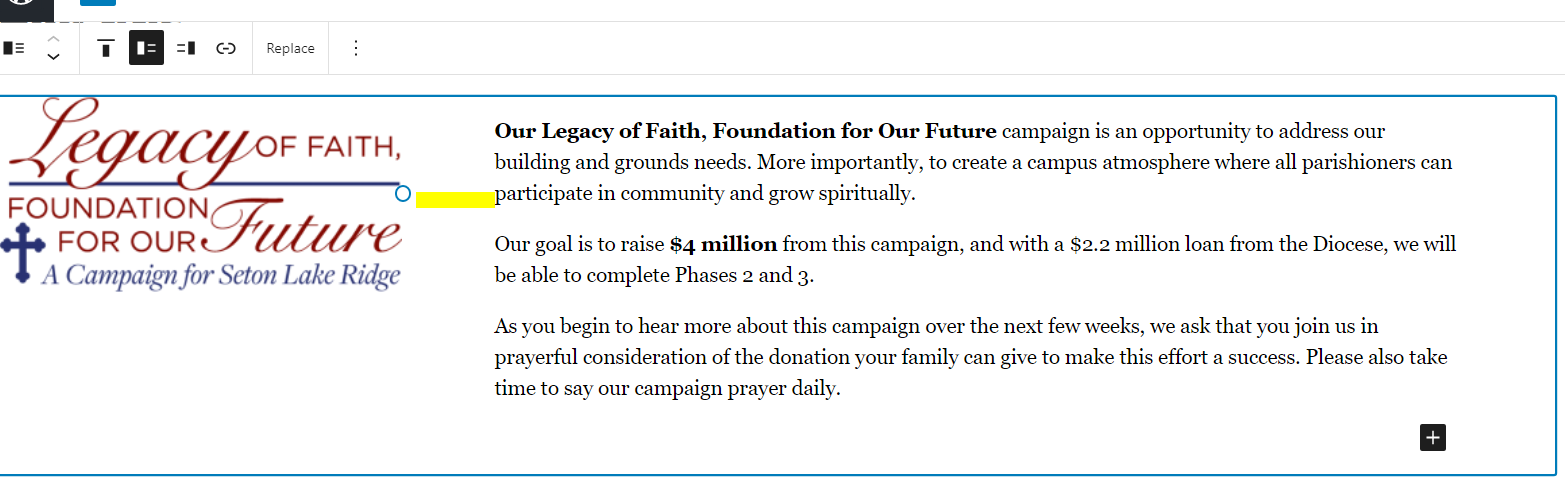Move the block down
1565x501 pixels.
[x=54, y=57]
